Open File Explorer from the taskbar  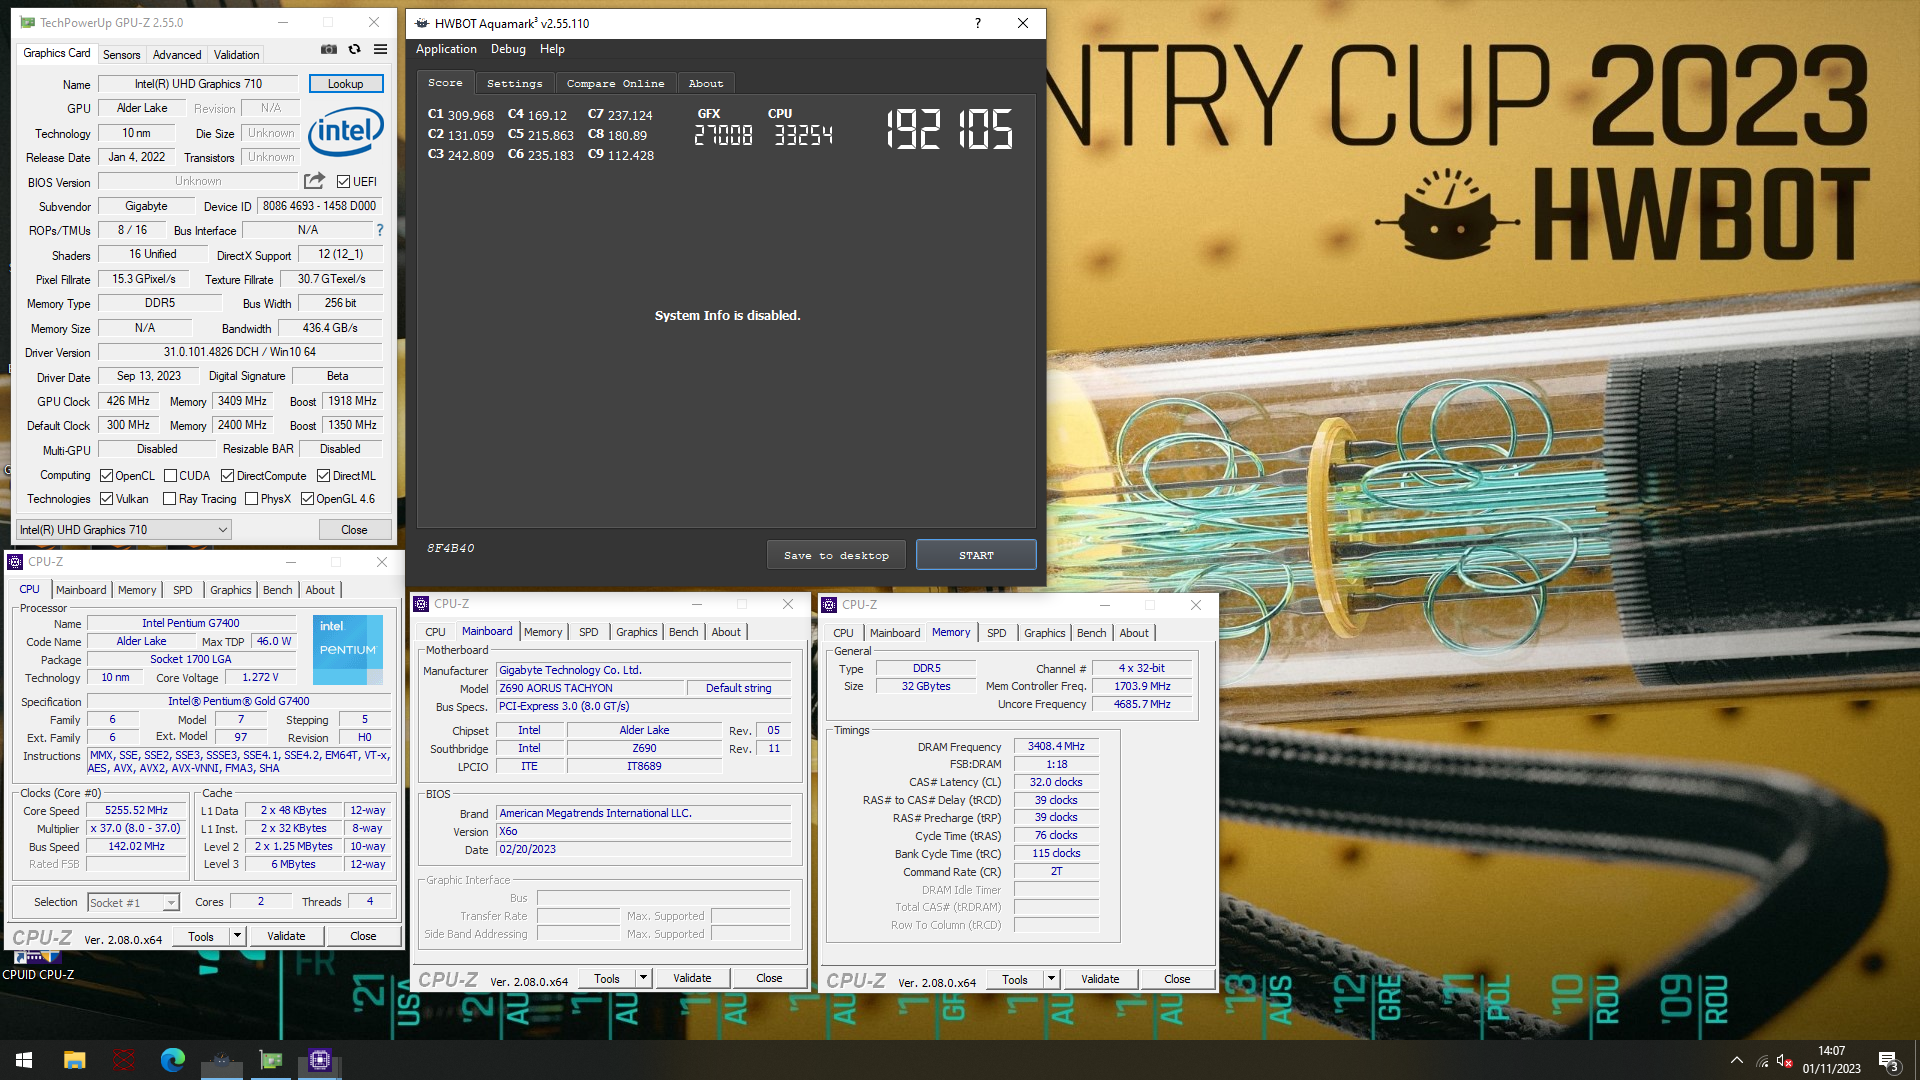(x=74, y=1060)
